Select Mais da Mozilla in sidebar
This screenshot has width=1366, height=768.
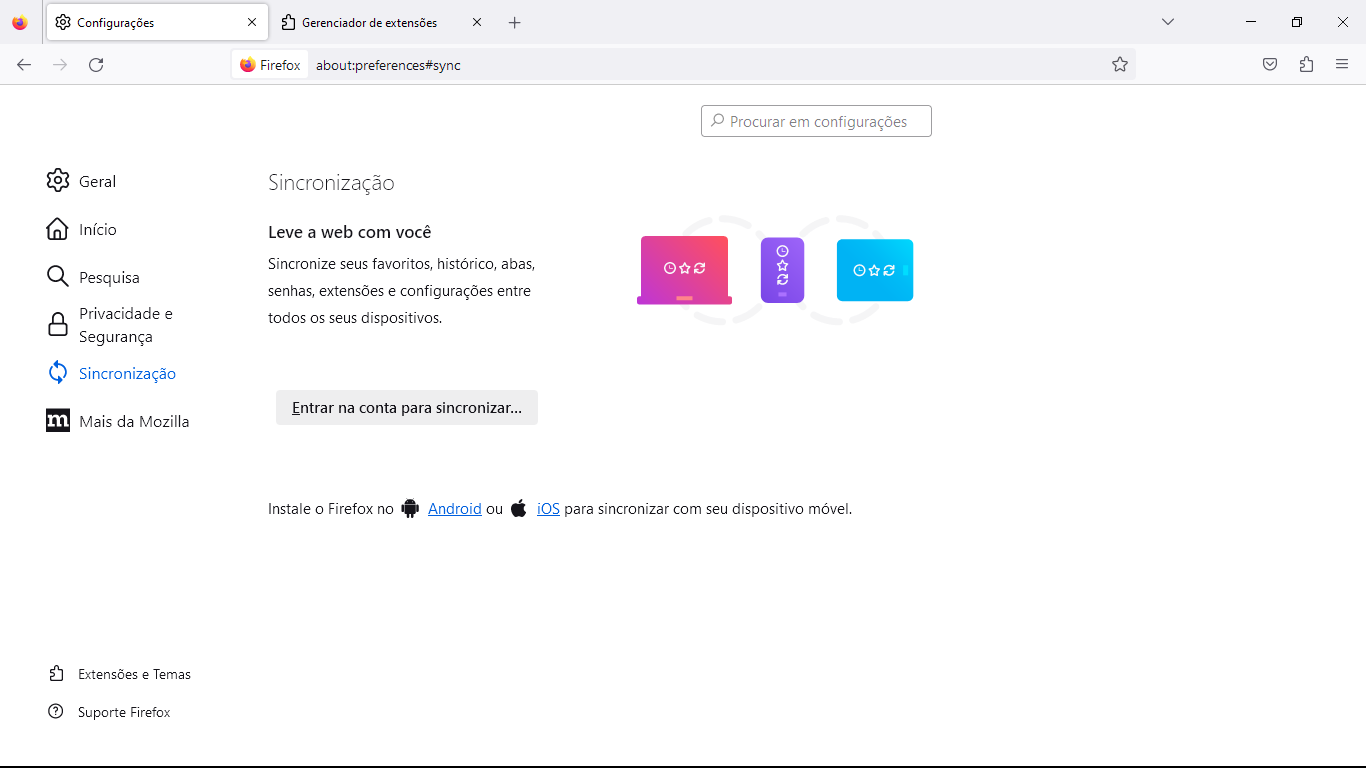[133, 421]
